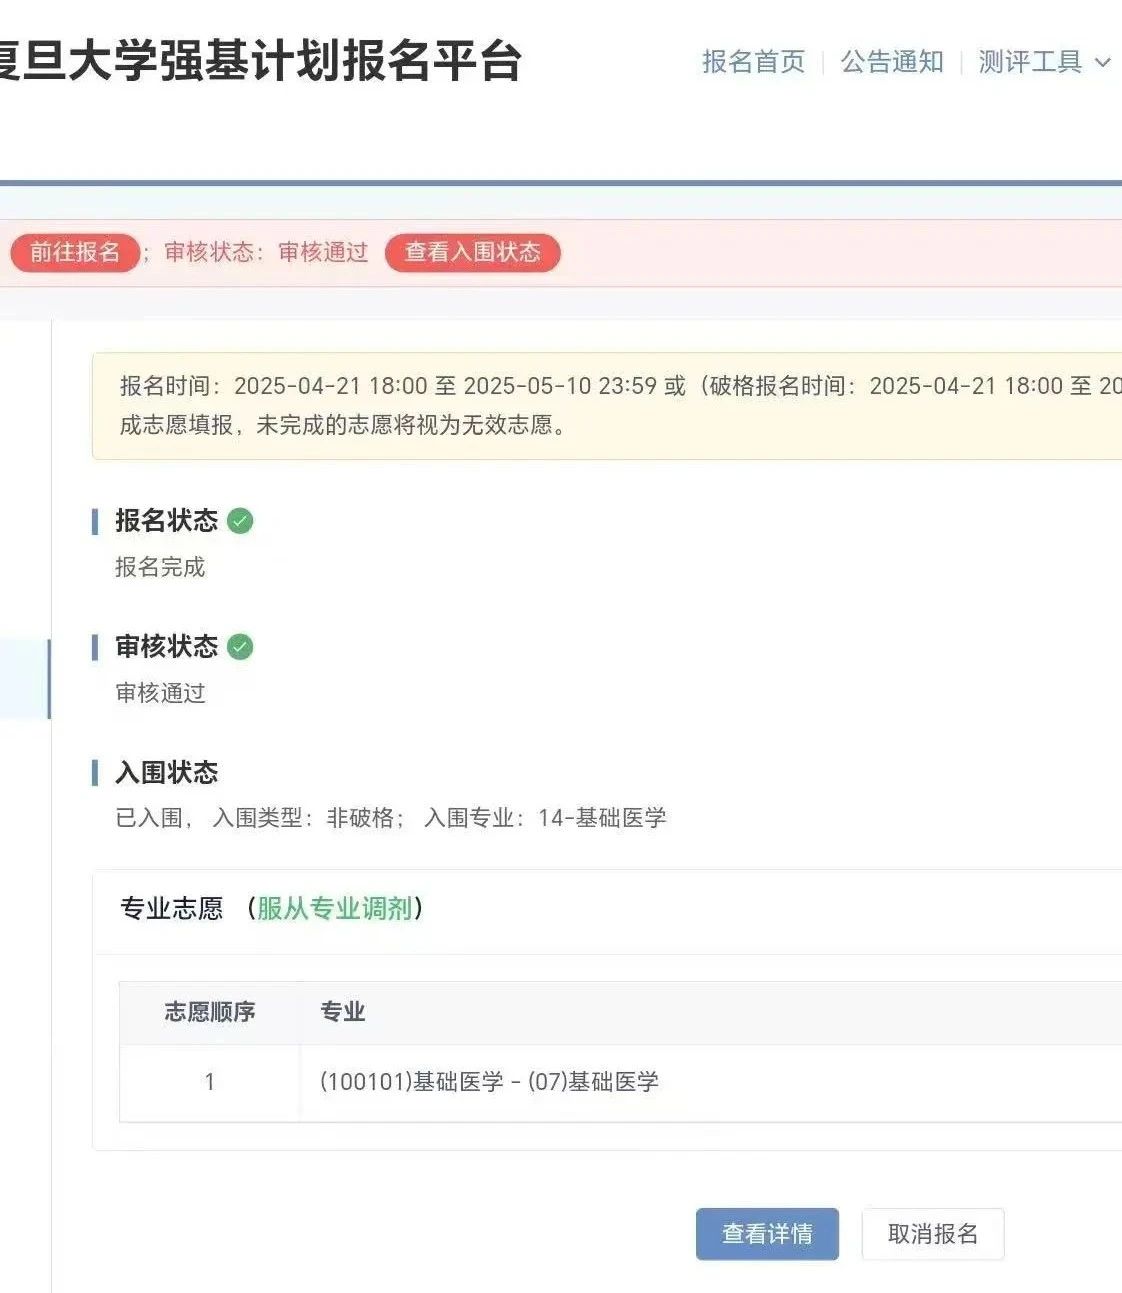Click the 查看入围状态 button
The image size is (1122, 1293).
472,252
